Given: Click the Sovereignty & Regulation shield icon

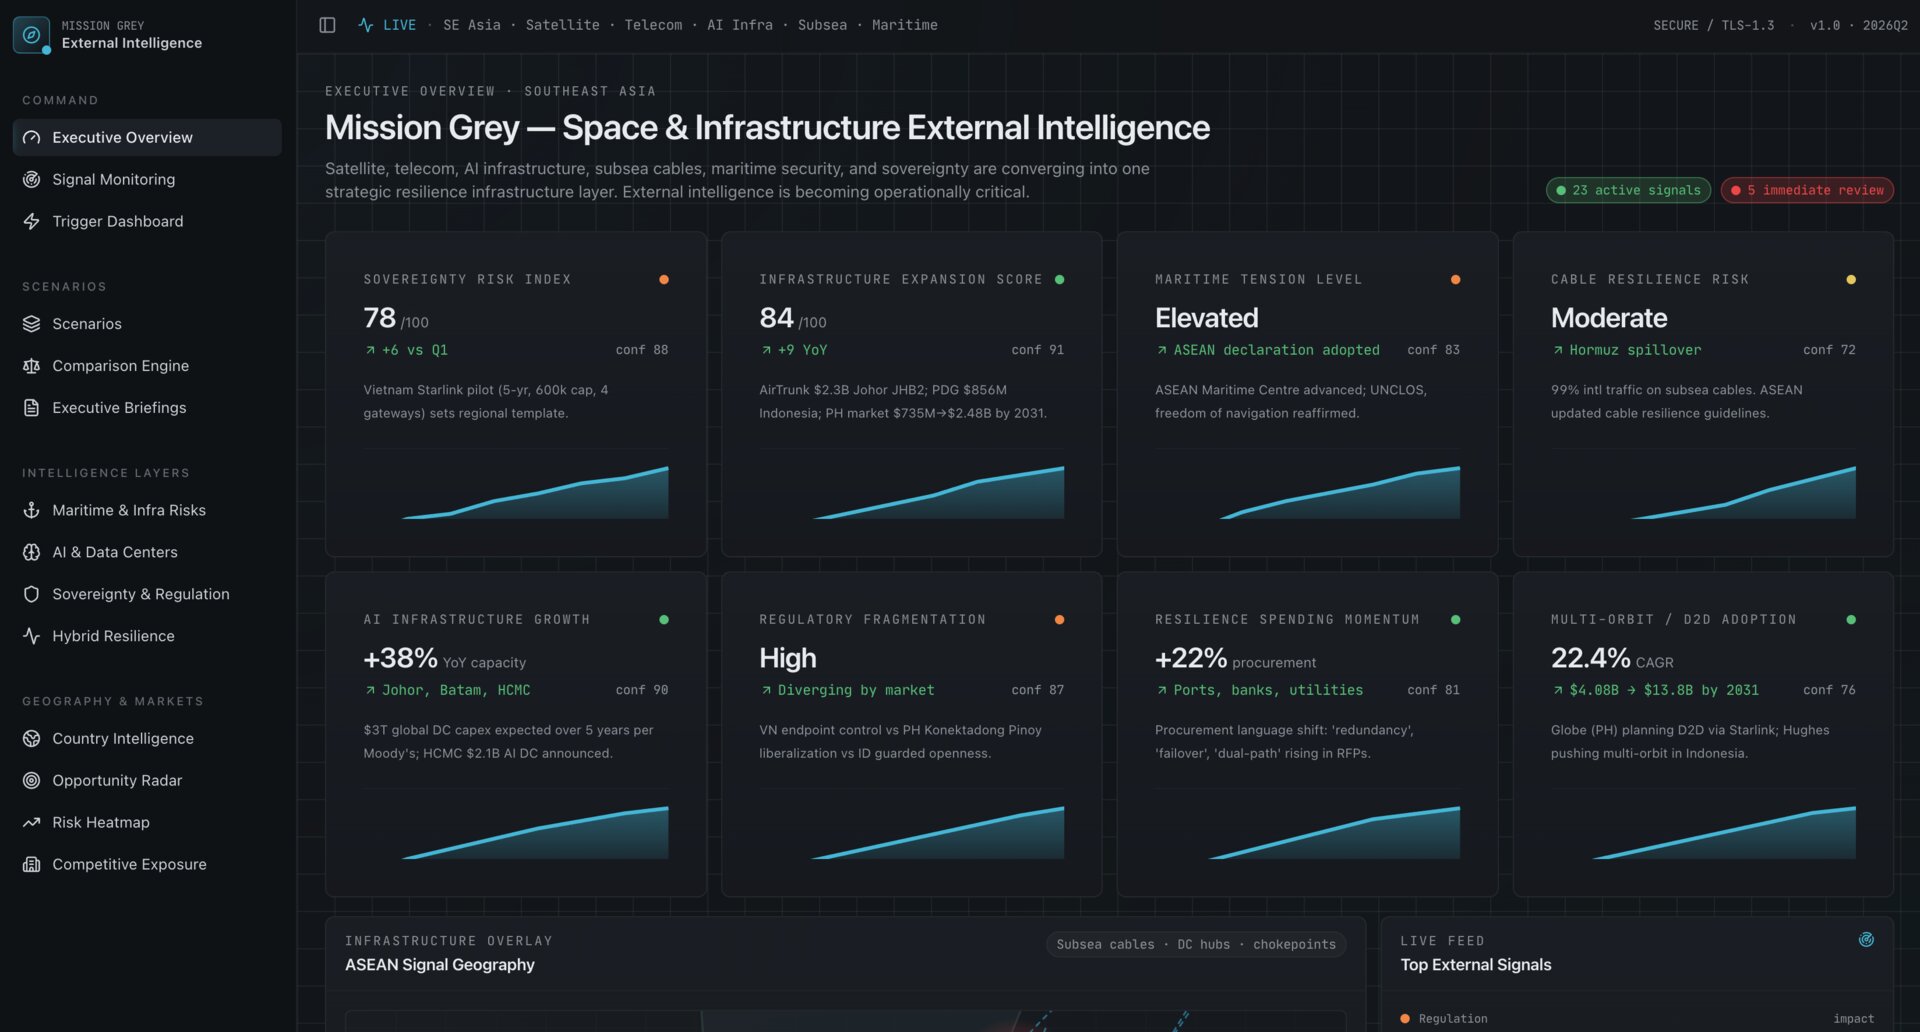Looking at the screenshot, I should coord(32,595).
